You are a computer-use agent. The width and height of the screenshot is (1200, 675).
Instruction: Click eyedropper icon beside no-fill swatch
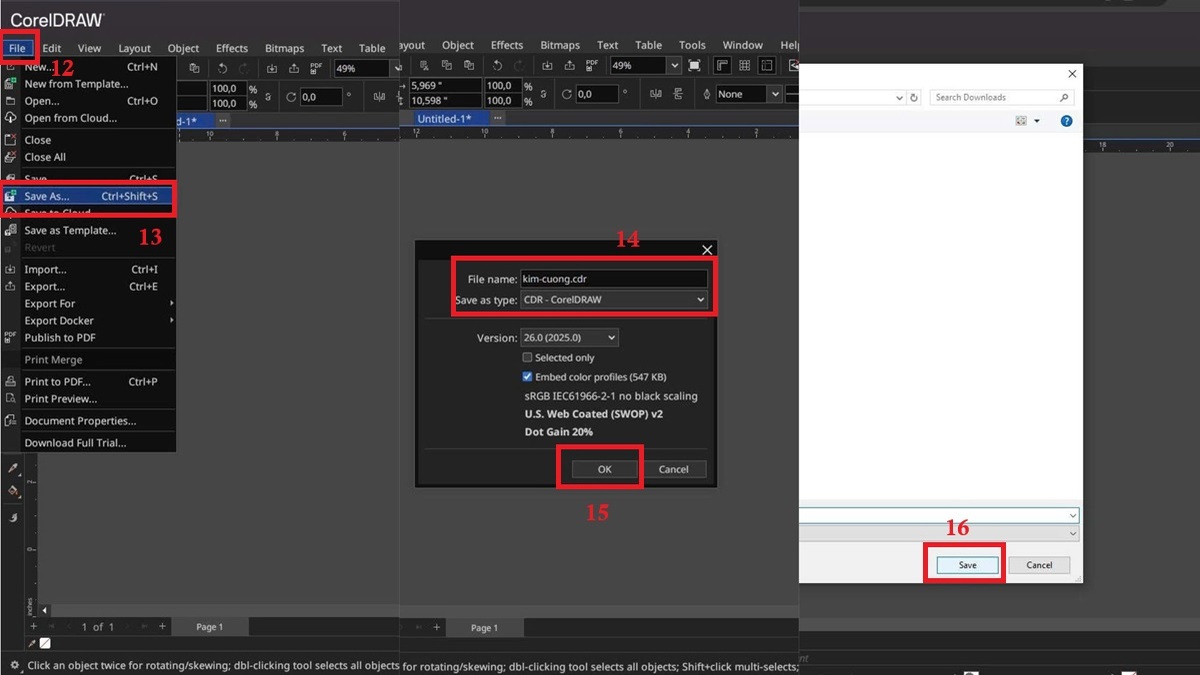click(32, 644)
